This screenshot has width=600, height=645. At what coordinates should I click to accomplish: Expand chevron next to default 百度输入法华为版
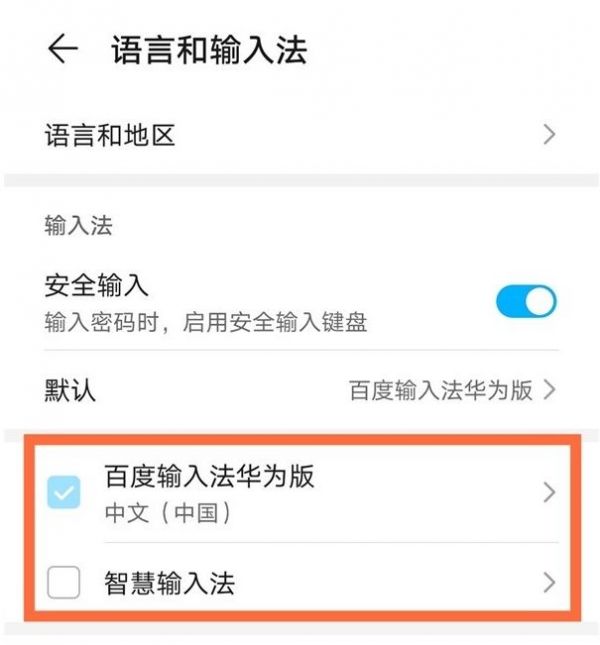[x=549, y=390]
